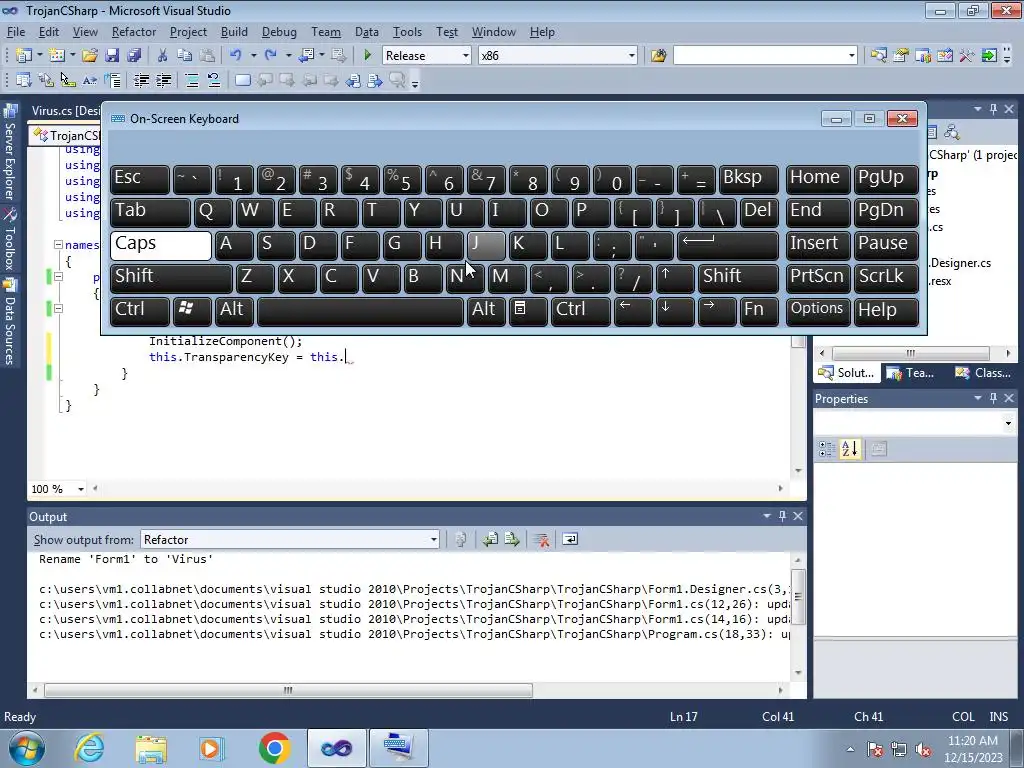
Task: Open Solution Explorer from the toolbar icon
Action: click(878, 56)
